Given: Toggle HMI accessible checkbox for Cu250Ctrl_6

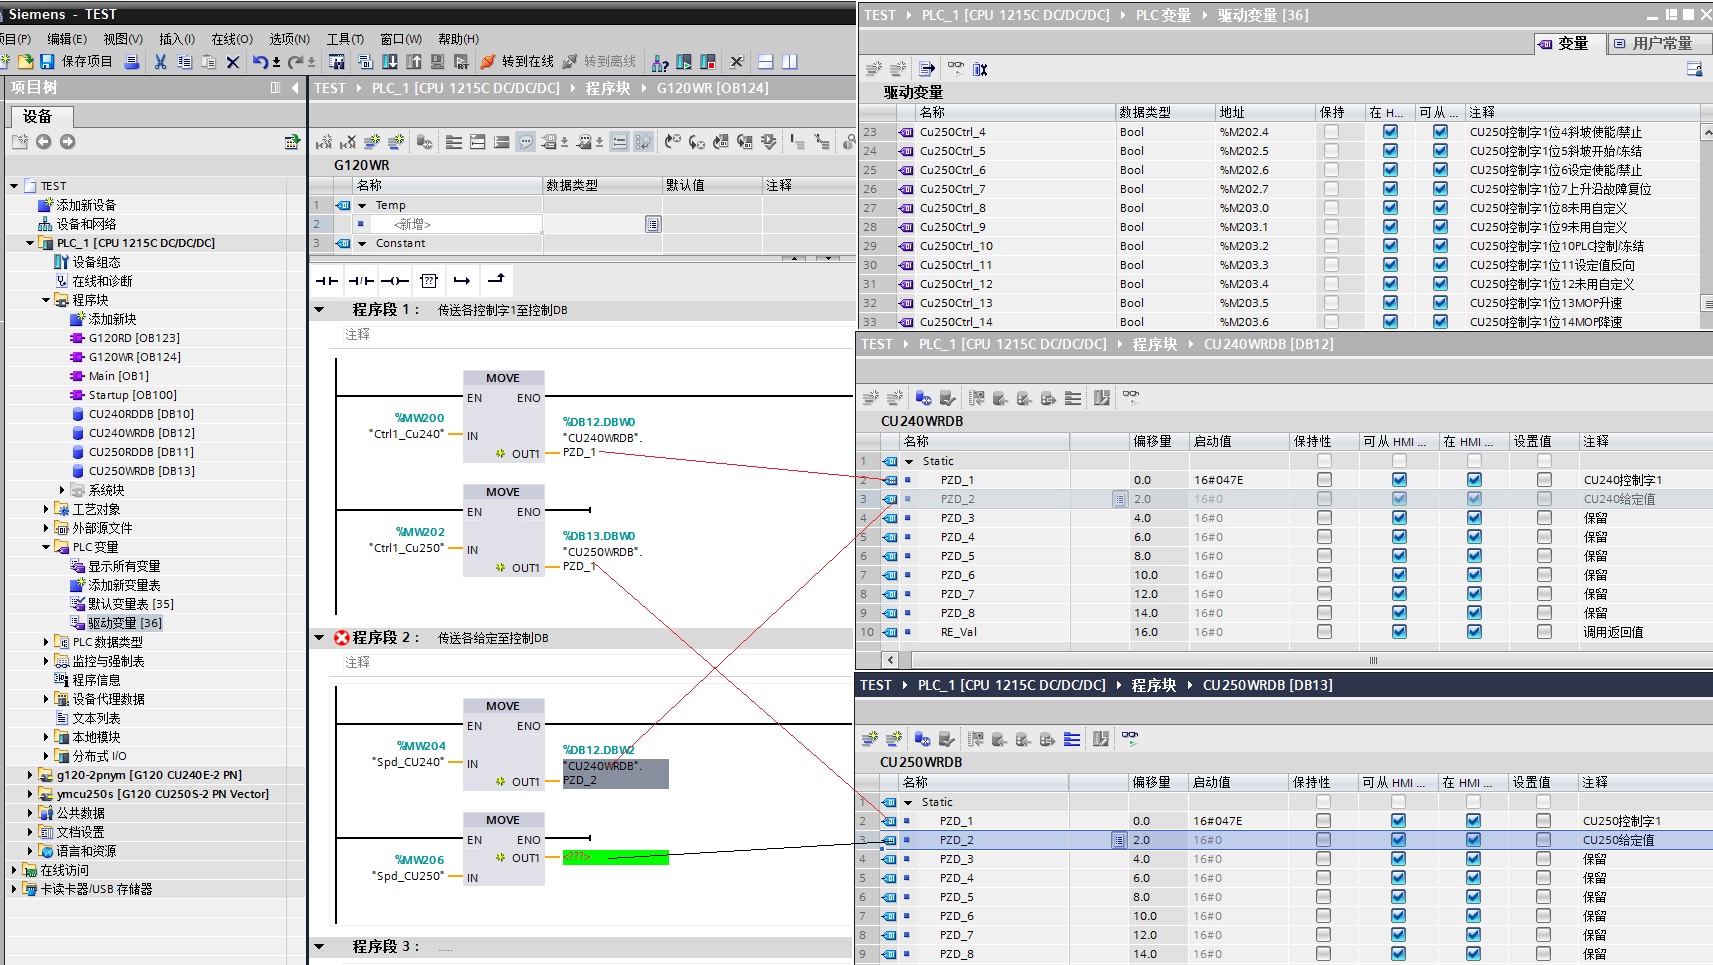Looking at the screenshot, I should point(1440,170).
